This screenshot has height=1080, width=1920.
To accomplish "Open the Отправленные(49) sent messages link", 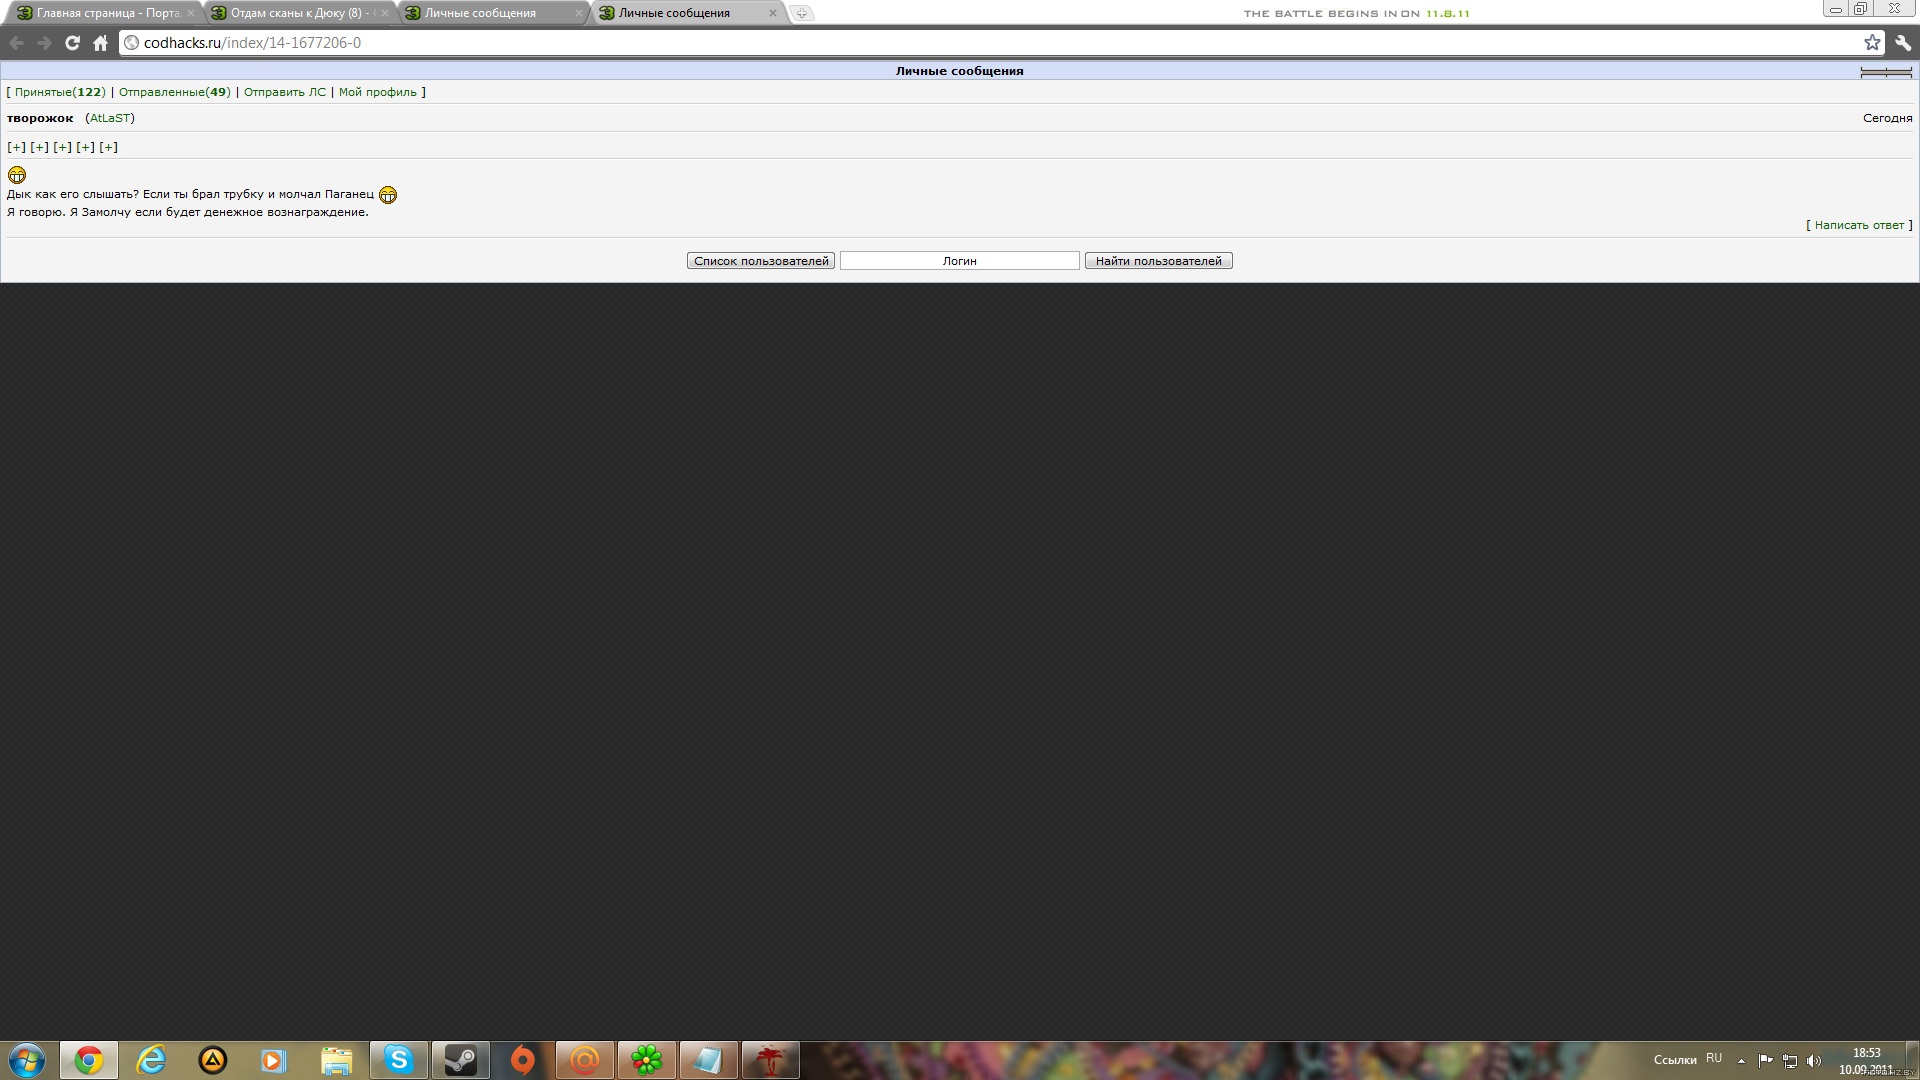I will 175,92.
